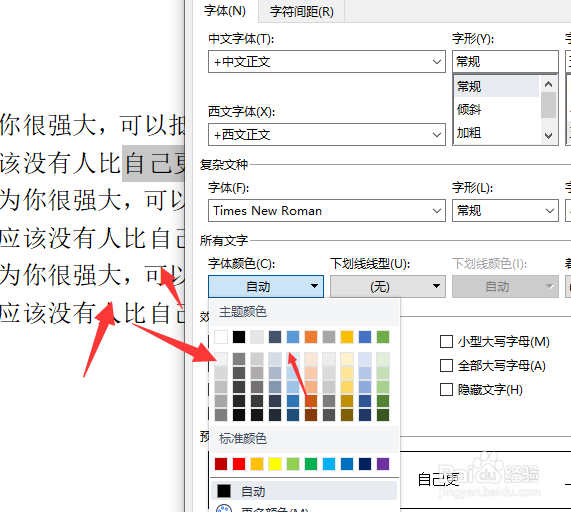
Task: Enable the 隐藏文字(H) checkbox
Action: tap(446, 389)
